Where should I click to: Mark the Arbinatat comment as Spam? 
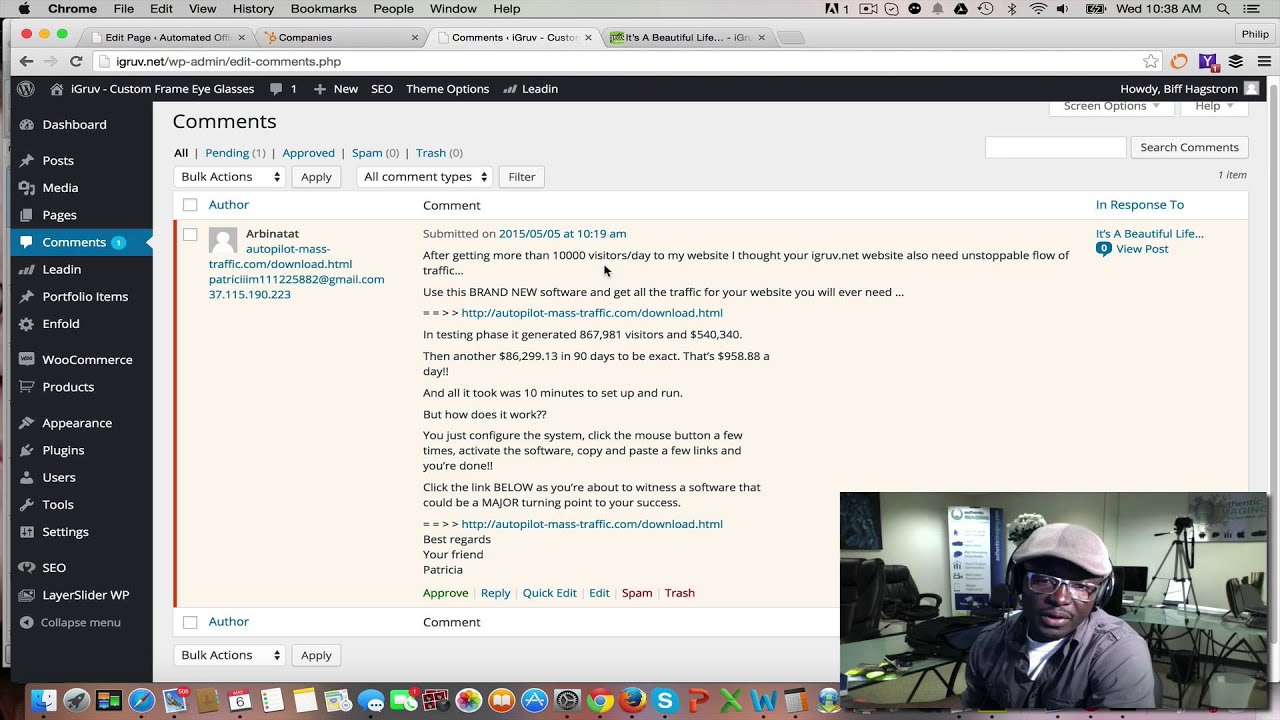(637, 593)
